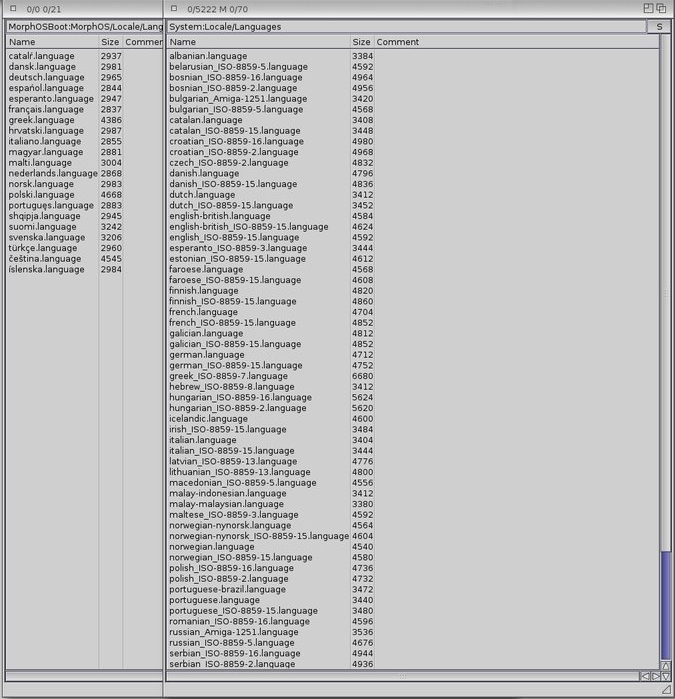
Task: Select danish.language file
Action: pos(204,173)
